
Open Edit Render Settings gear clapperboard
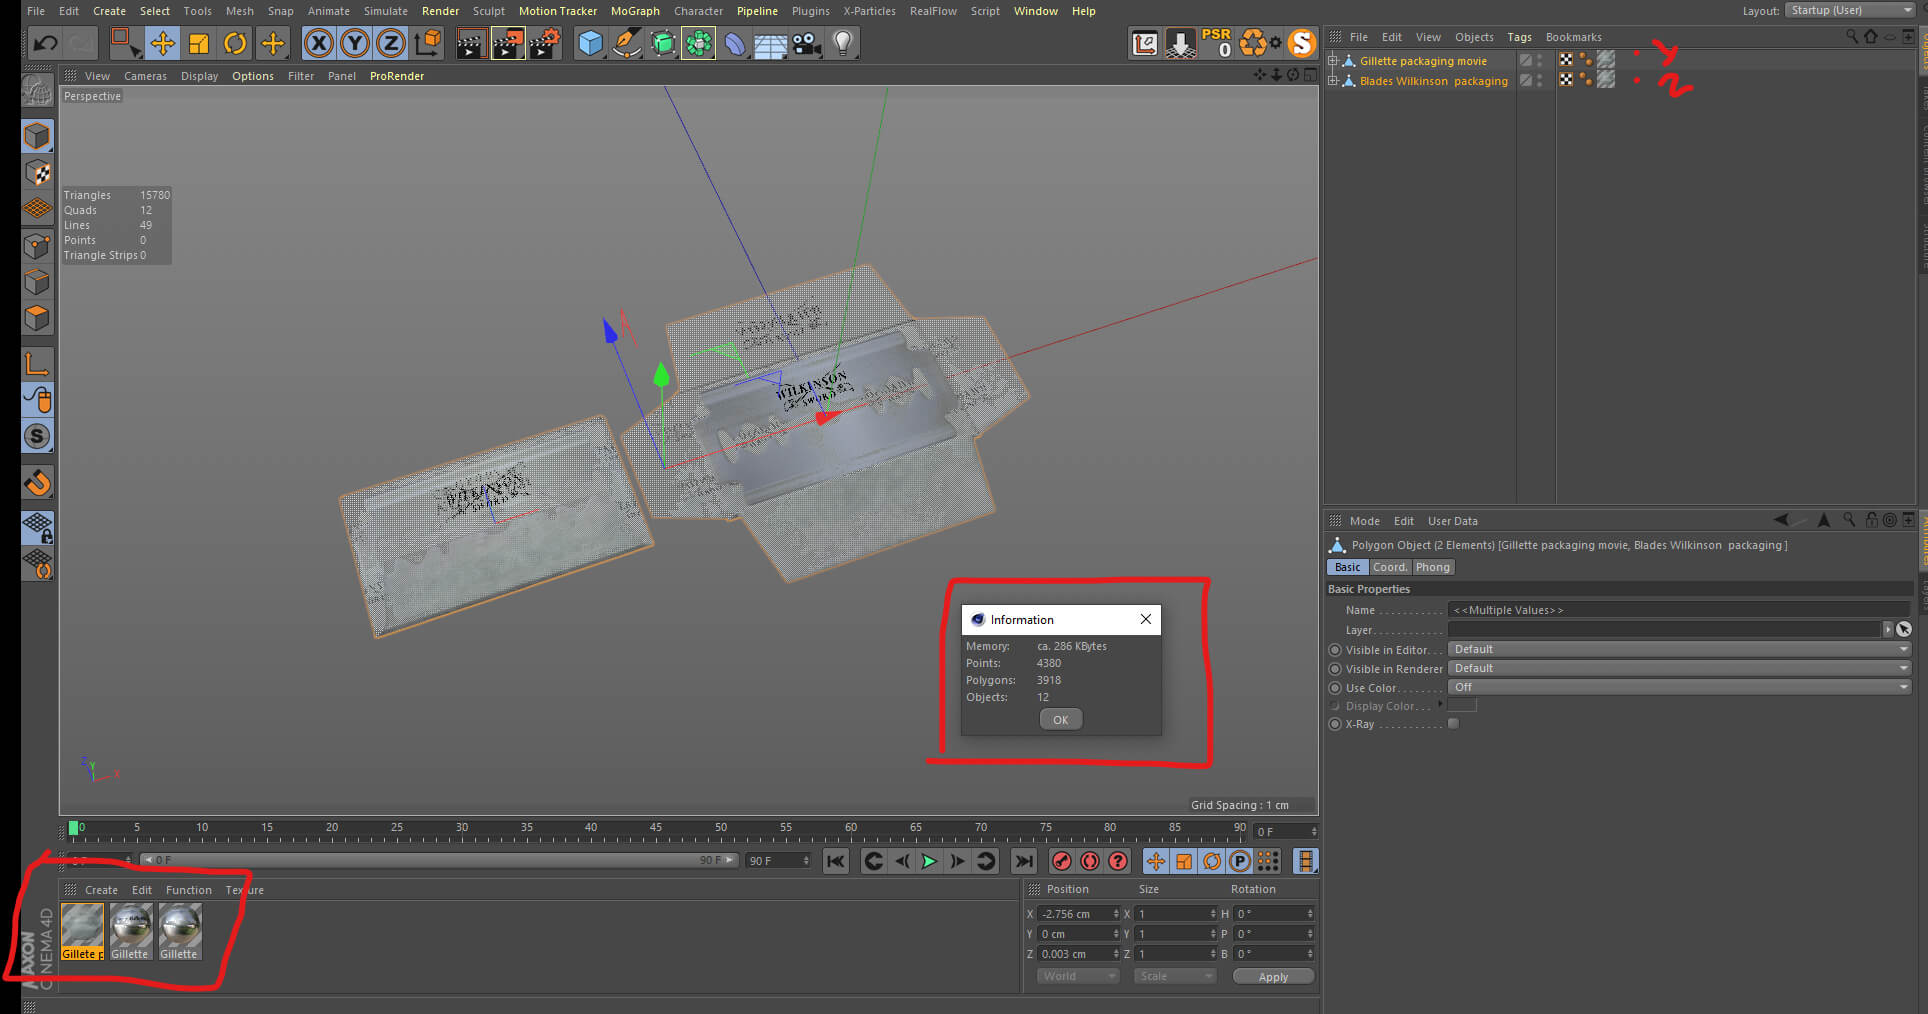544,43
